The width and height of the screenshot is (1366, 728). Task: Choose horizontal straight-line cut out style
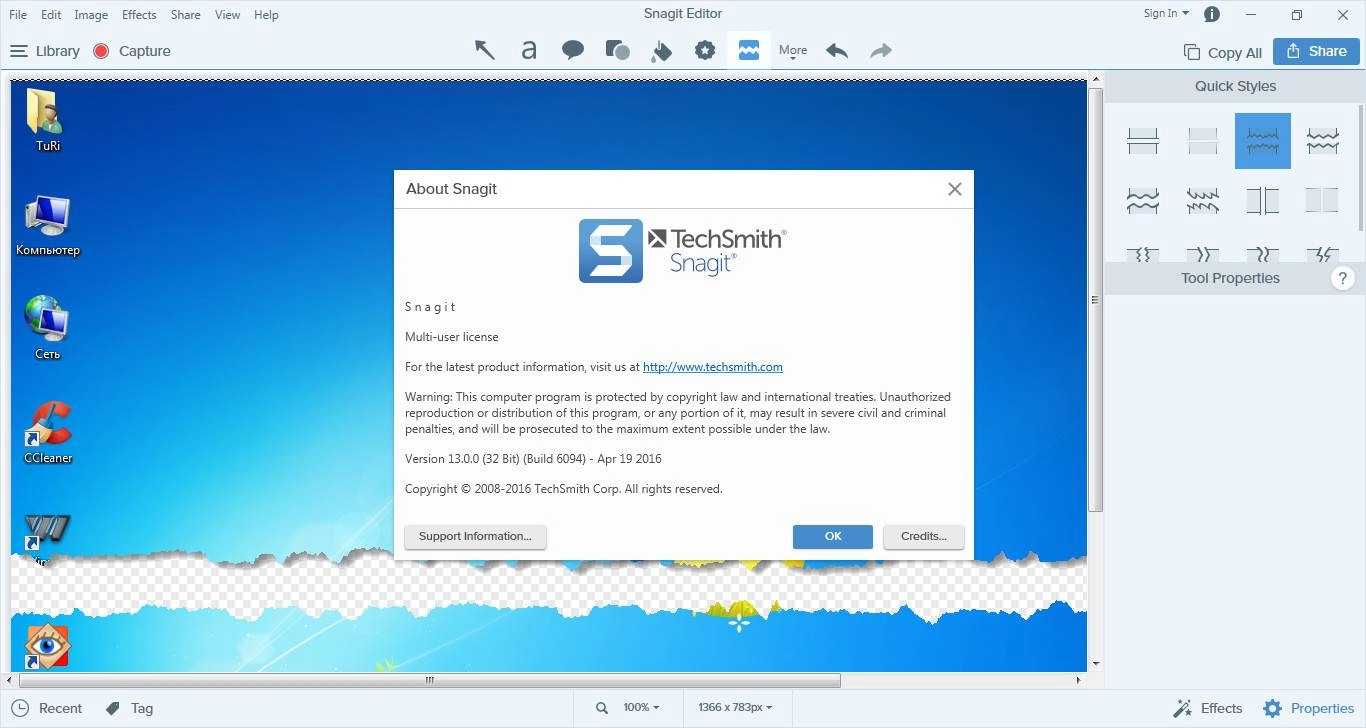click(1143, 141)
